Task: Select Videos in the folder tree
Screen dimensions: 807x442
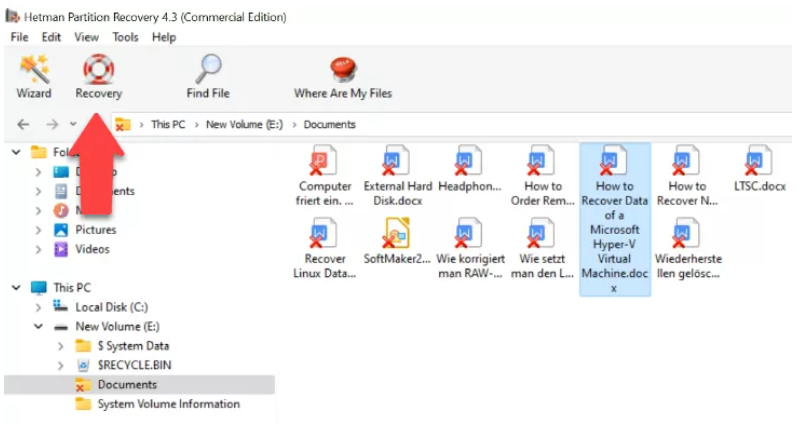Action: point(93,249)
